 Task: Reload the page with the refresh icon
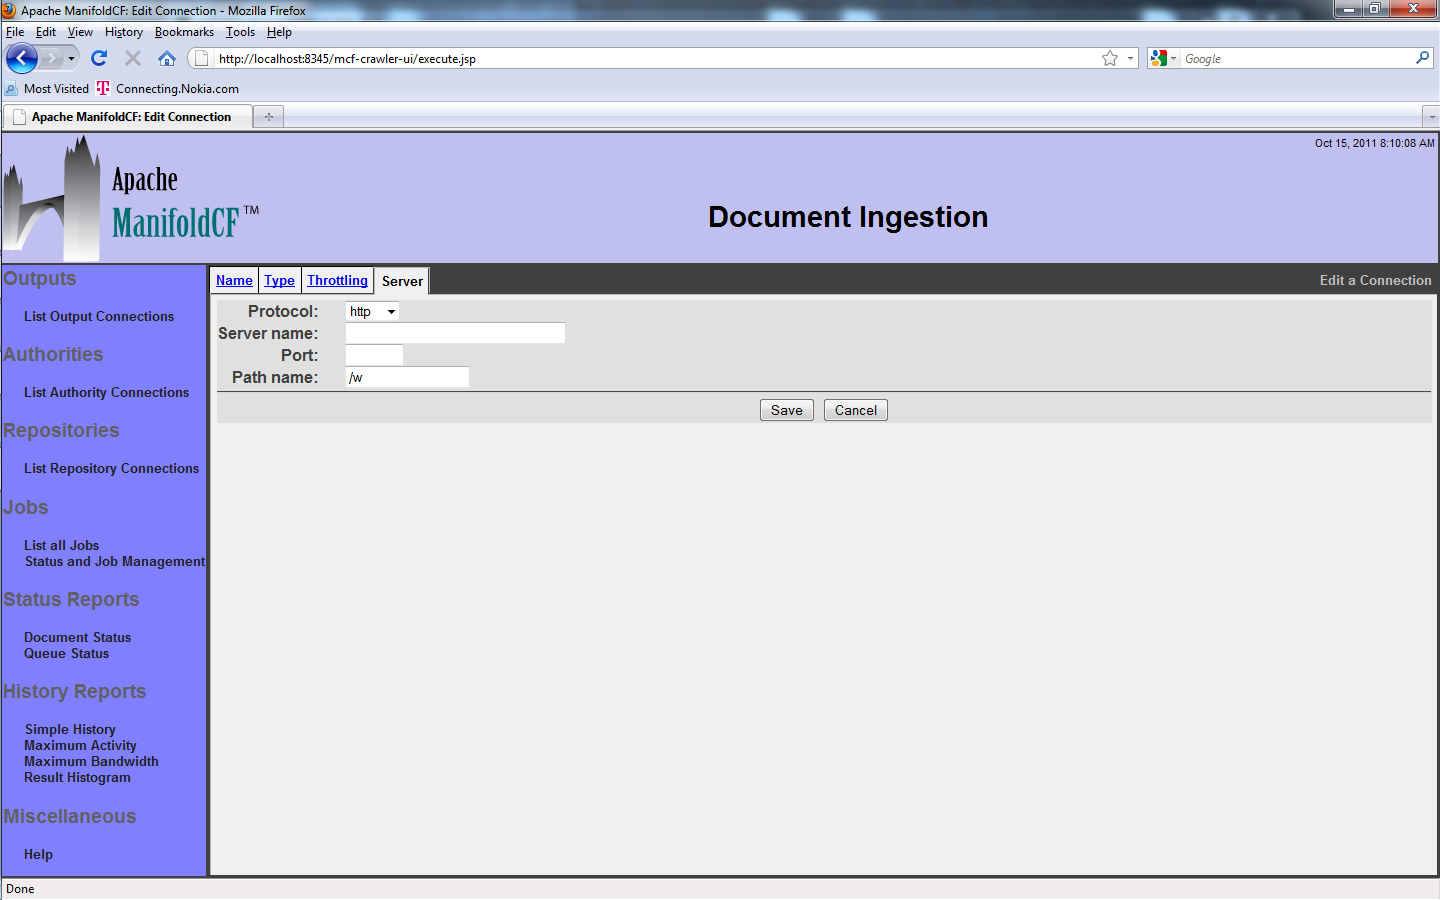click(x=99, y=59)
